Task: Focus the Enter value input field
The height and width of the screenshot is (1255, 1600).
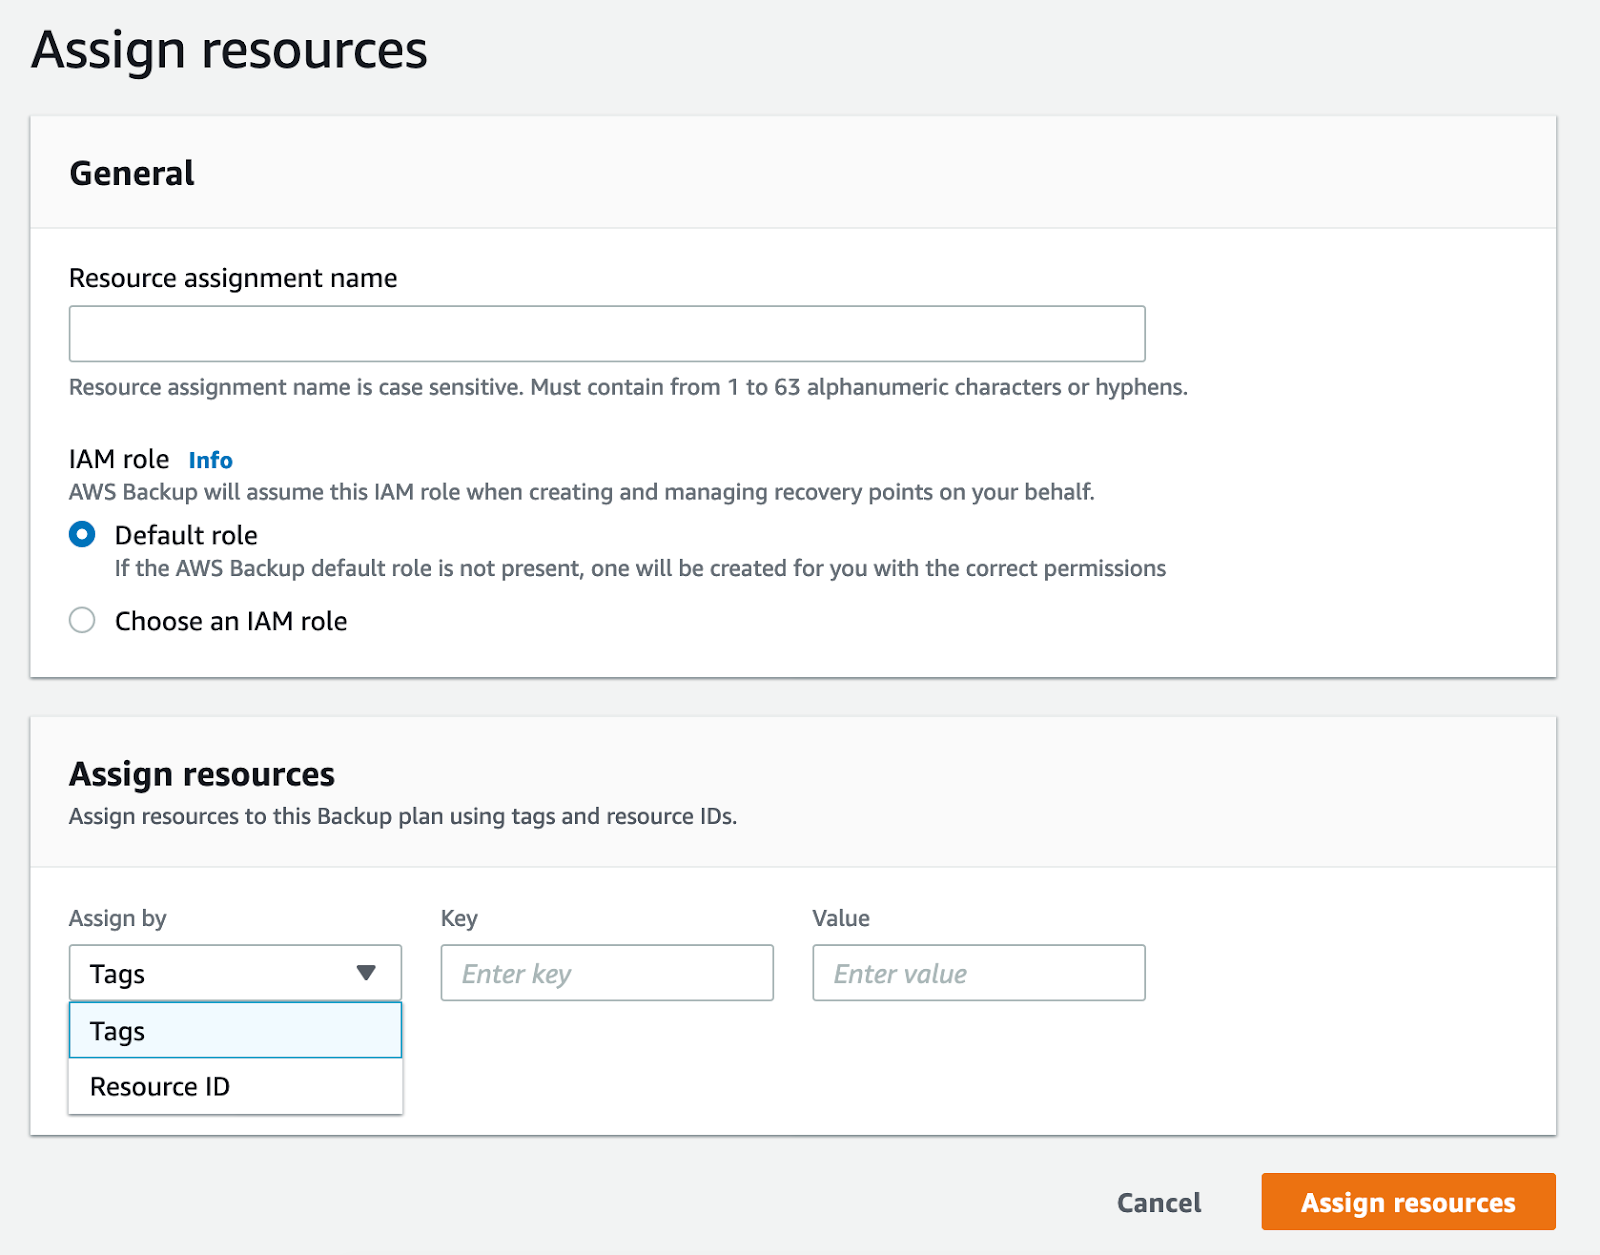Action: [978, 973]
